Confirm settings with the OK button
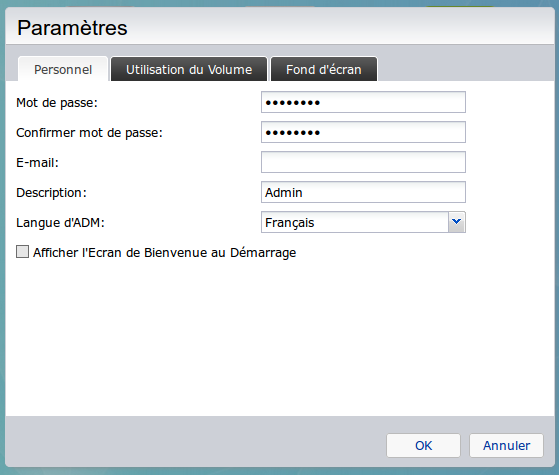 pyautogui.click(x=424, y=445)
